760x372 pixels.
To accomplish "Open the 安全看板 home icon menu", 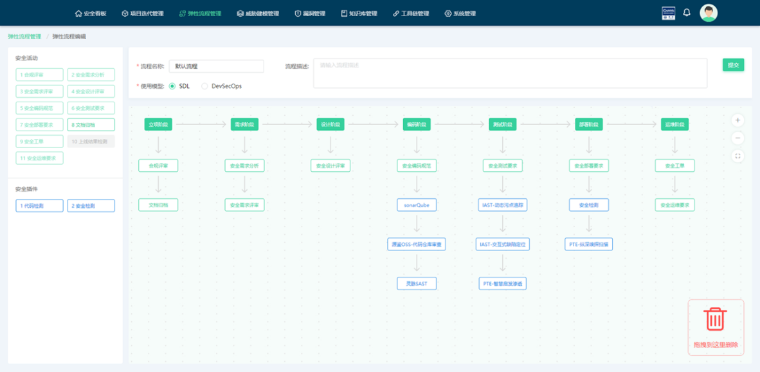I will point(91,14).
